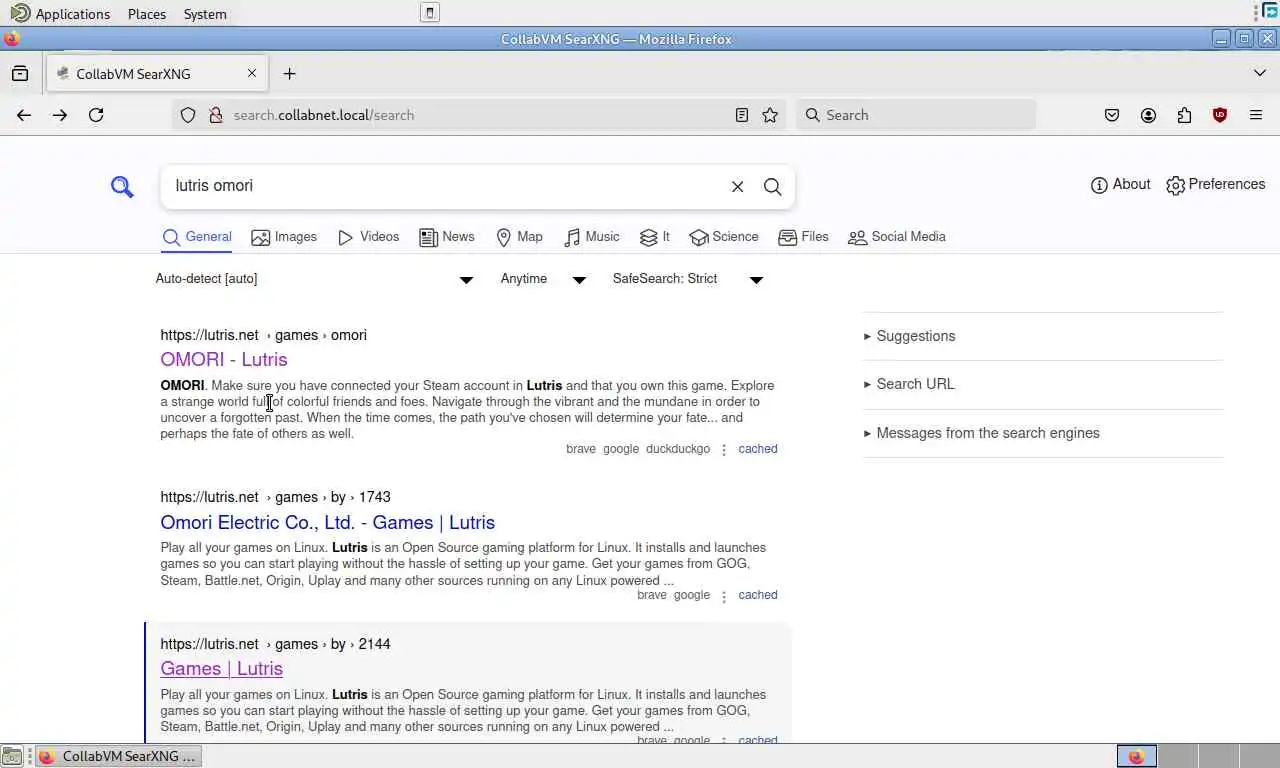Click the SearXNG magnifier logo
1280x768 pixels.
click(x=122, y=186)
